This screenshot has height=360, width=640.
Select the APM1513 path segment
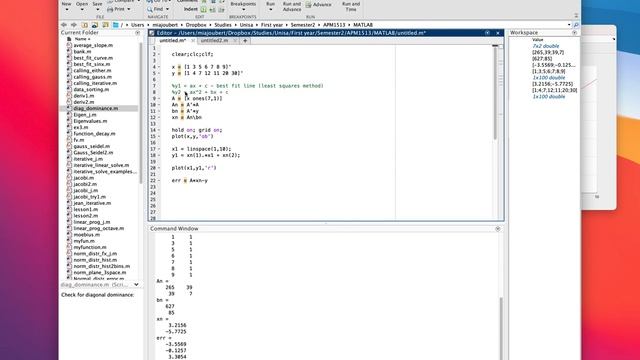tap(334, 25)
